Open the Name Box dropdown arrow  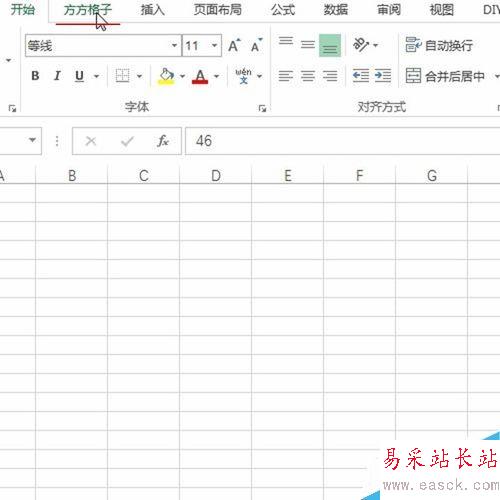(x=32, y=140)
